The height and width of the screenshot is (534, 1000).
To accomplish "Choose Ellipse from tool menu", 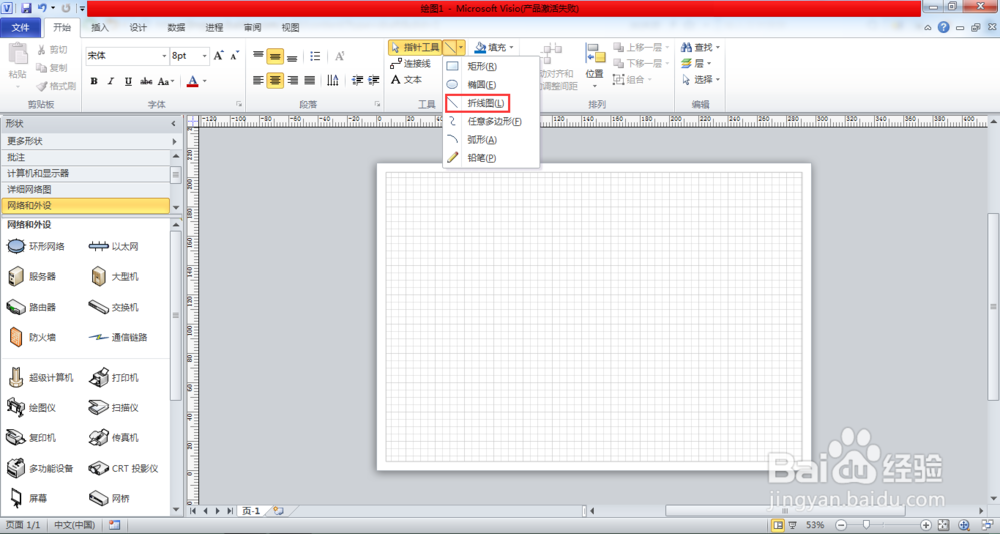I will point(491,84).
